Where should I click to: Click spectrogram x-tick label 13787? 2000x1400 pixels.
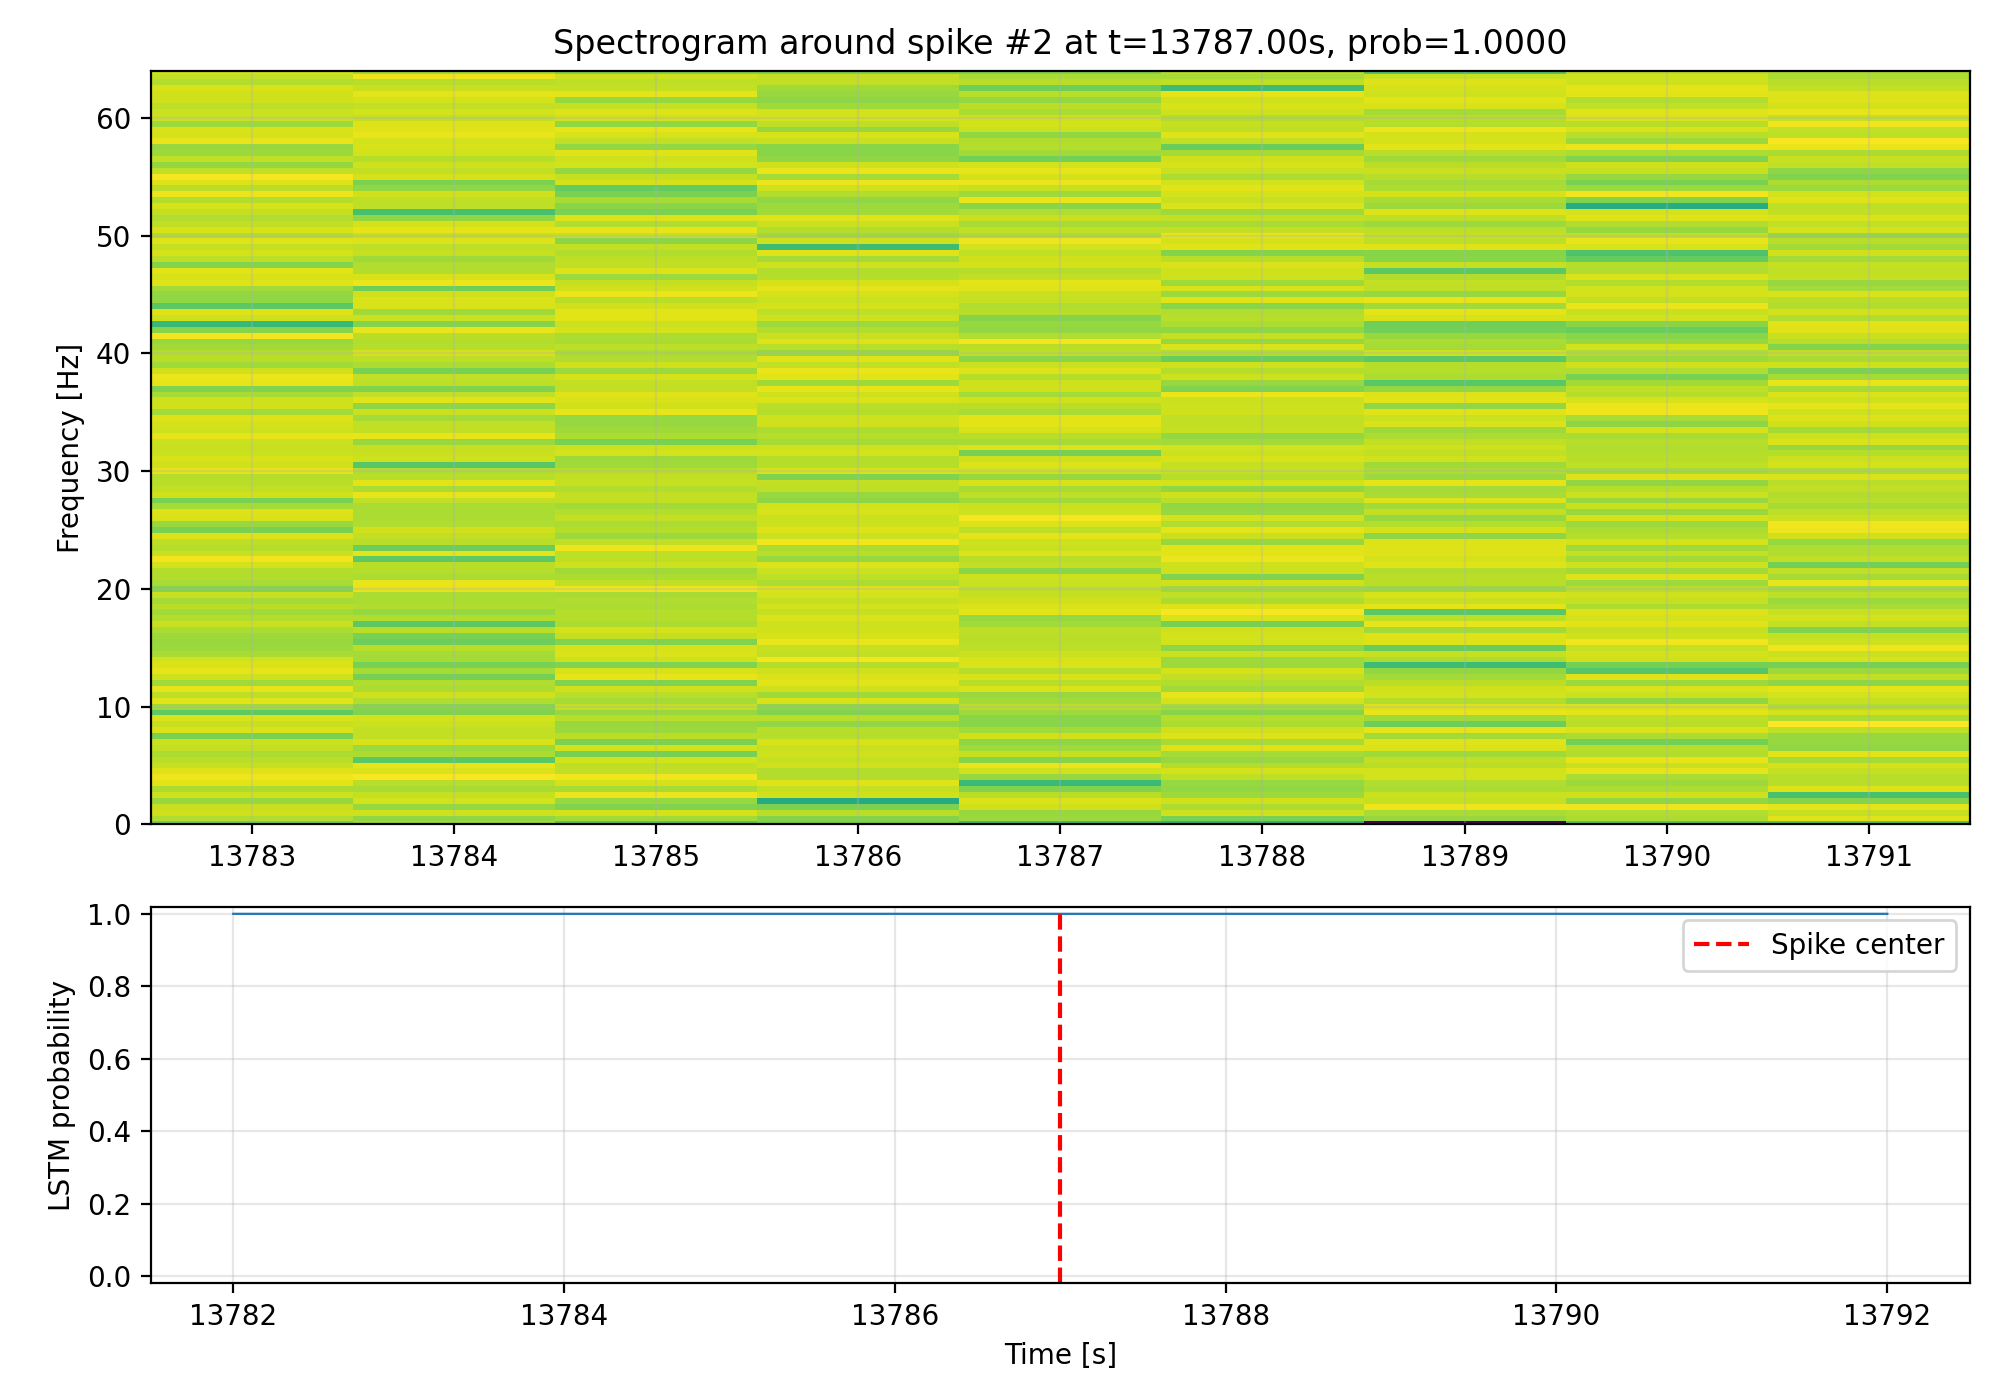[1060, 857]
